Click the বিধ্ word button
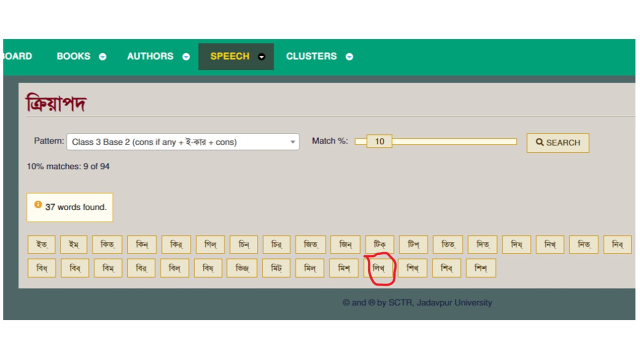The height and width of the screenshot is (360, 640). tap(42, 268)
